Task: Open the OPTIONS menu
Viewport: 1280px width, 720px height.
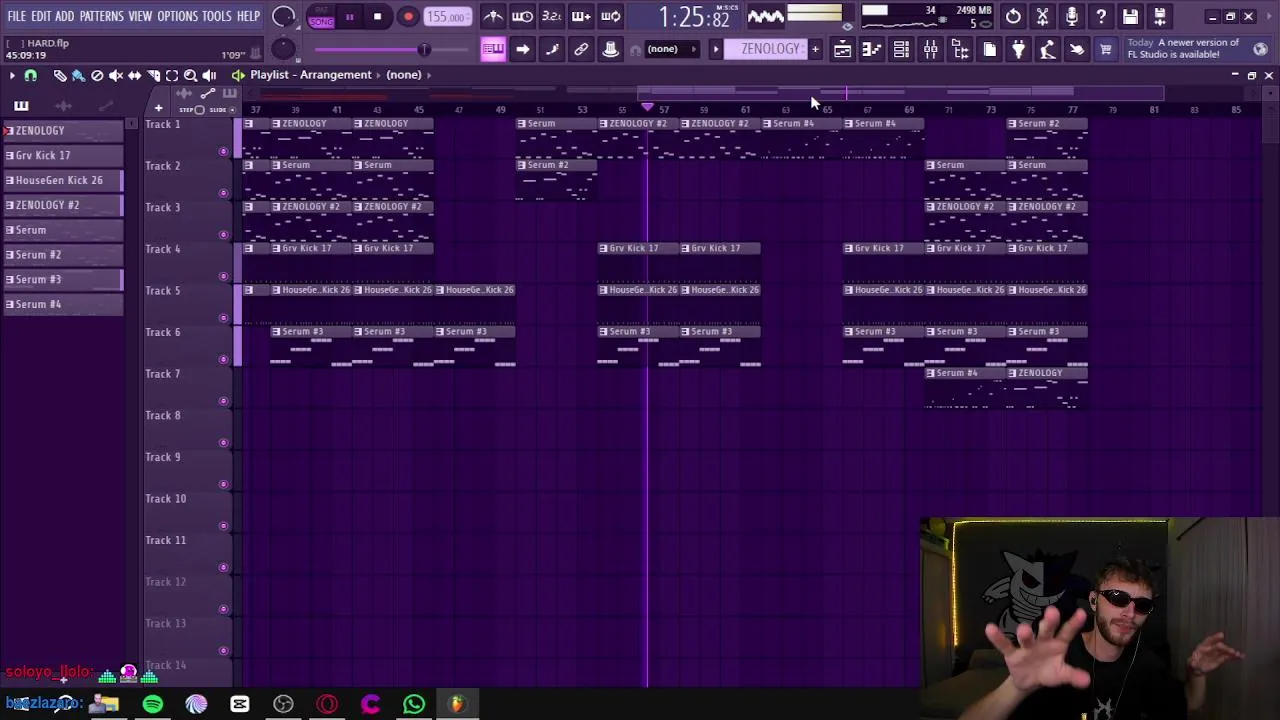Action: point(178,17)
